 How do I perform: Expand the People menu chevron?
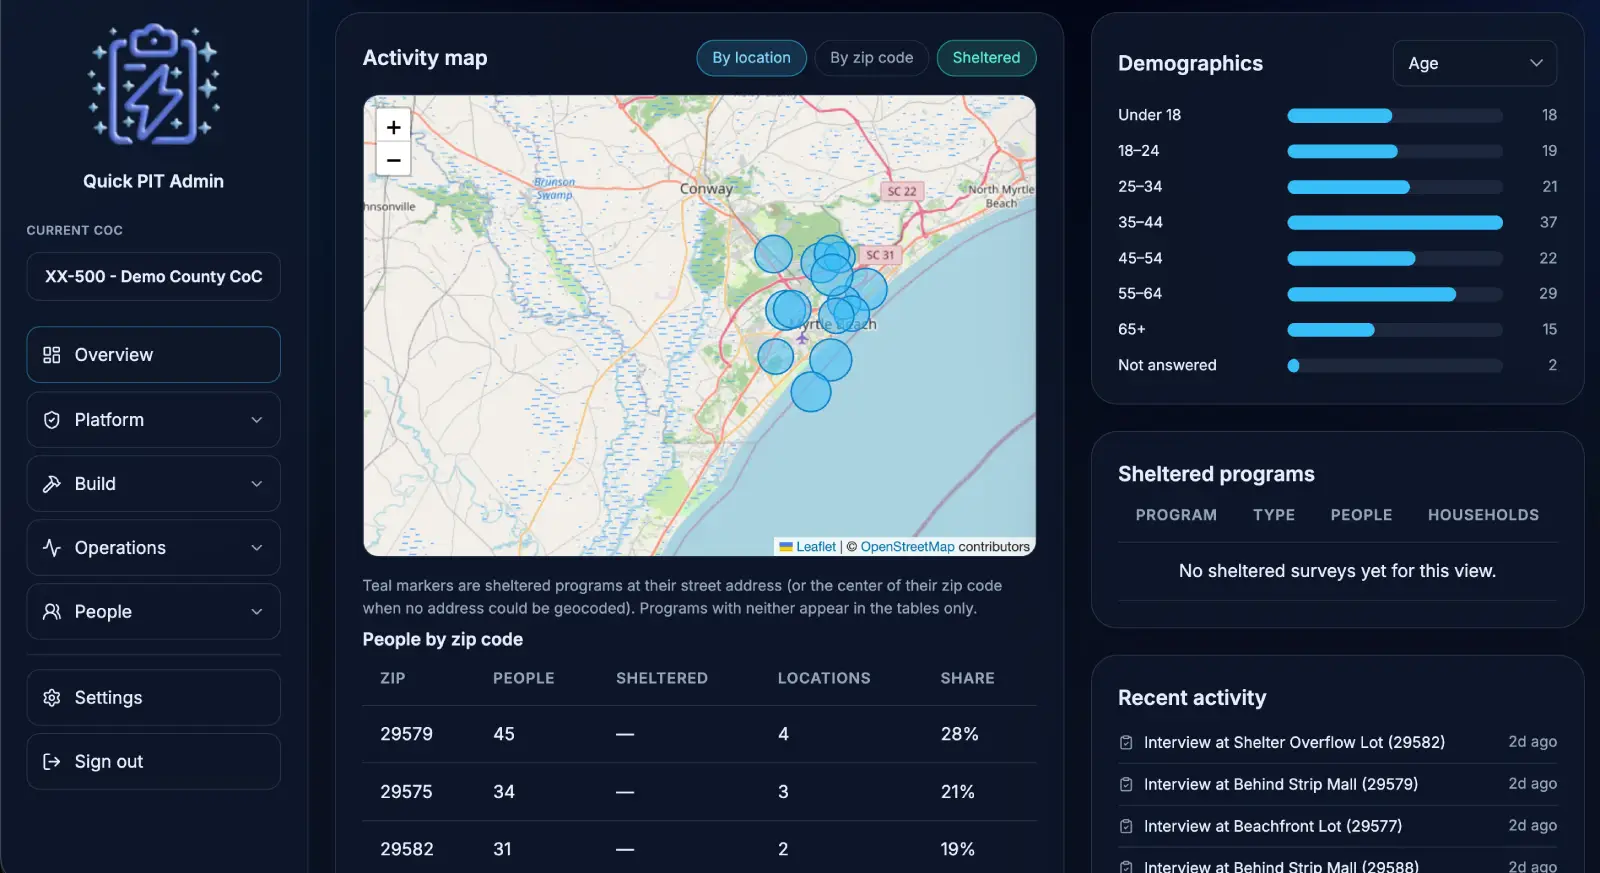click(x=257, y=612)
